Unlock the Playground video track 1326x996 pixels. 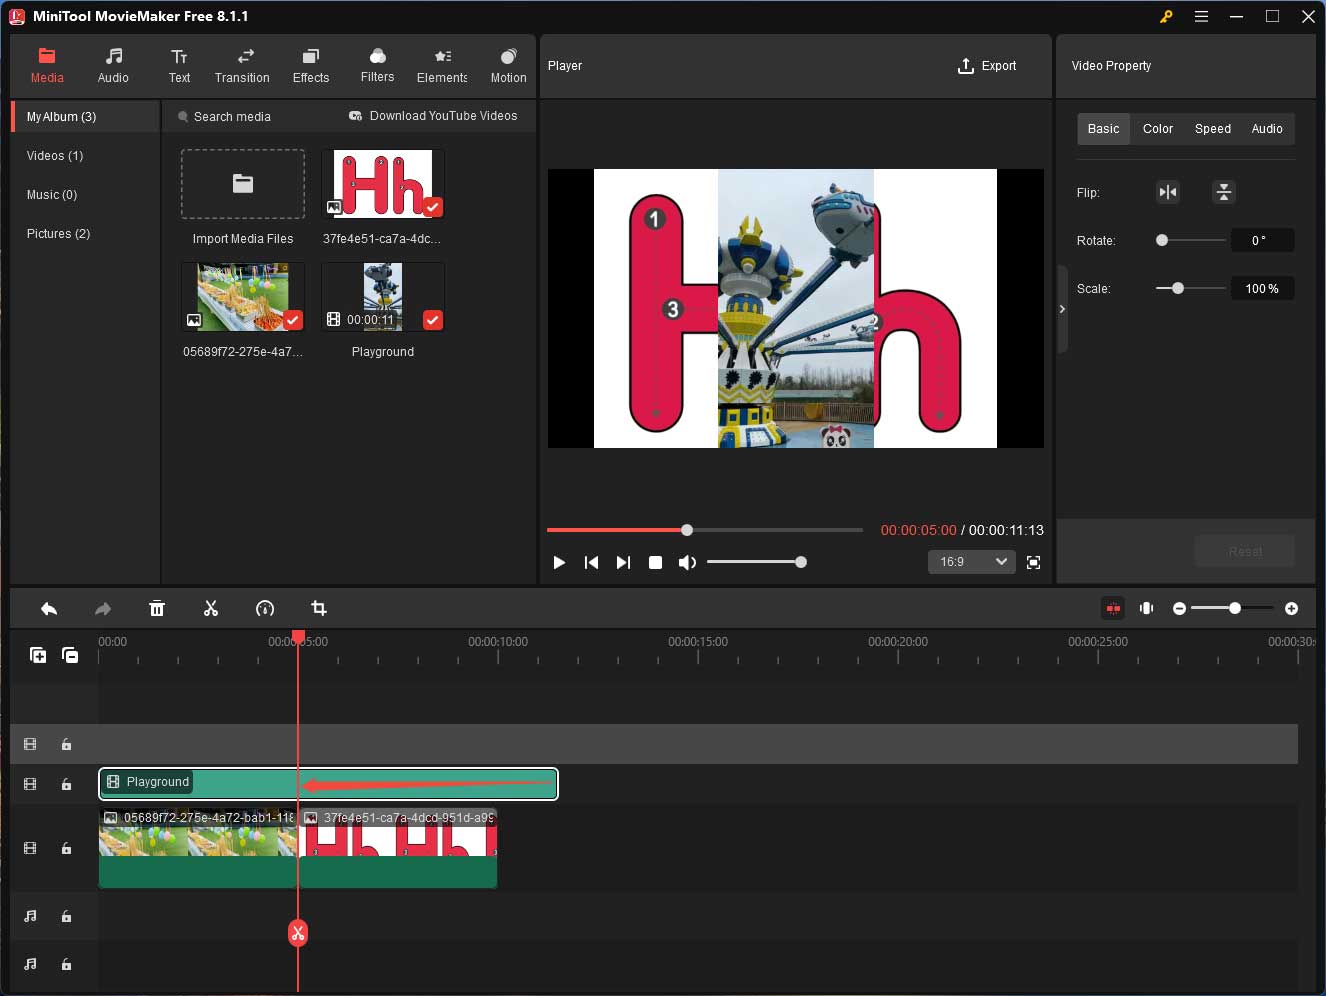pos(66,784)
